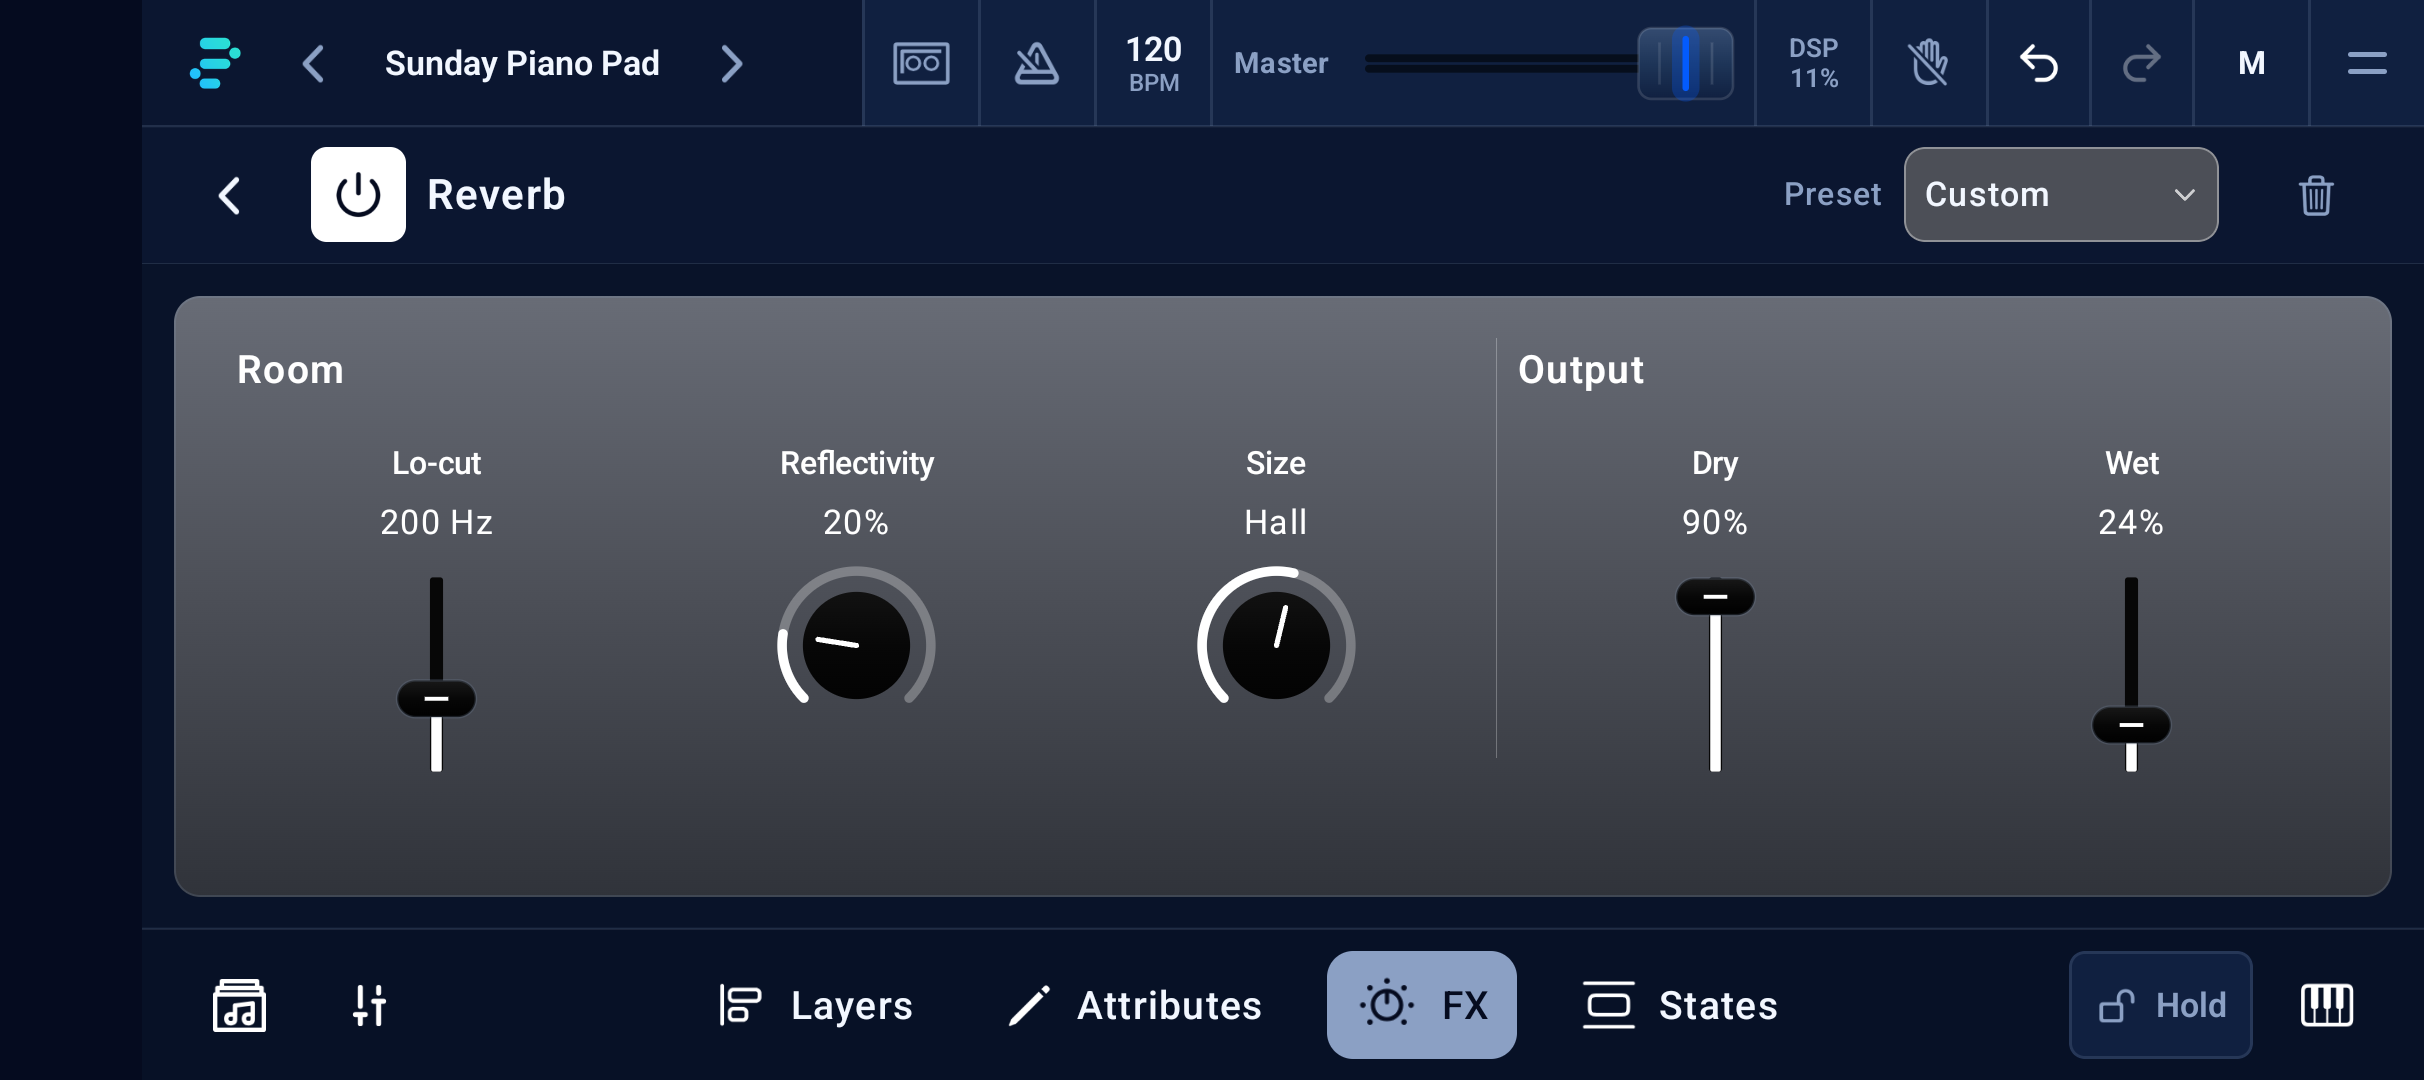Open the 120 BPM tempo setting

1154,63
